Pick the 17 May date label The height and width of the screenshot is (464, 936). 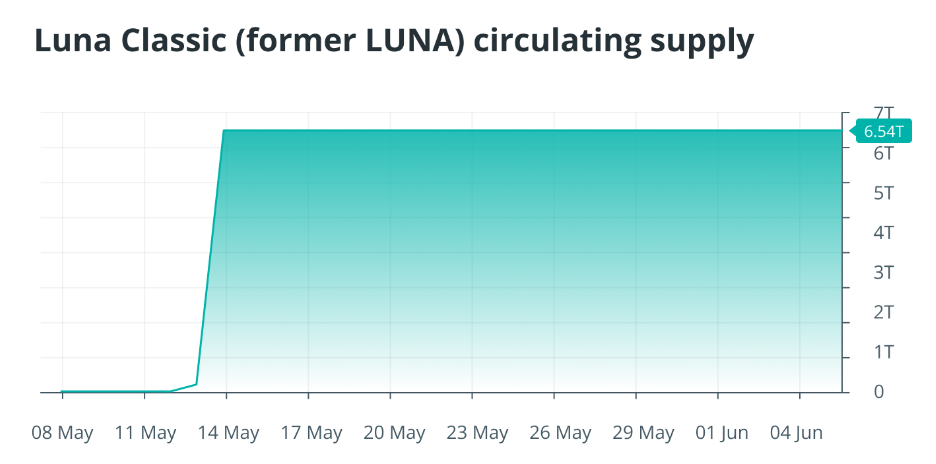[310, 433]
